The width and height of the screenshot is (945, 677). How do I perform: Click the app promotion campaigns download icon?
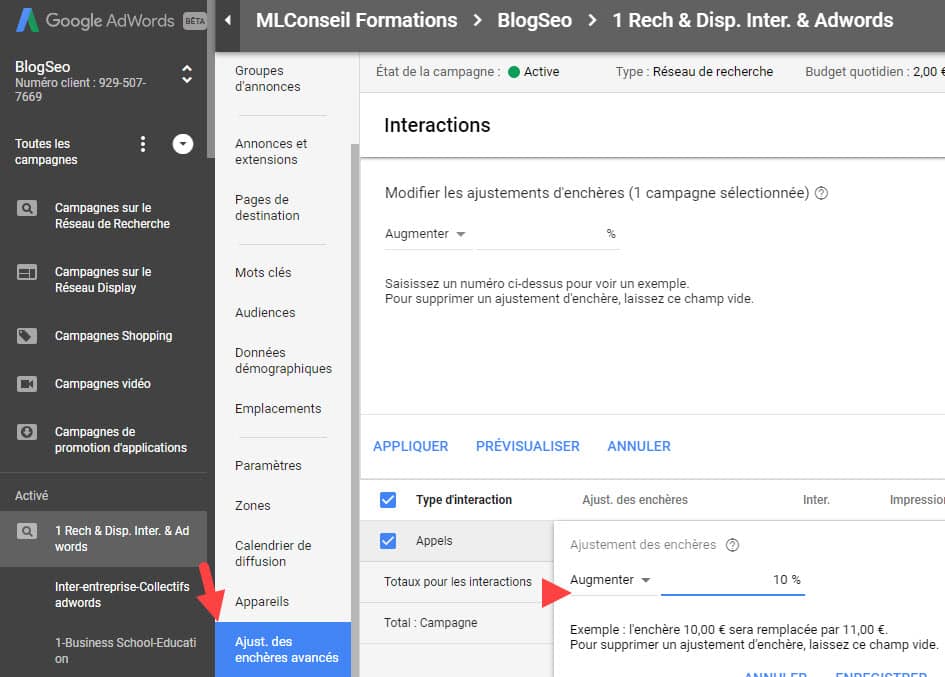27,432
